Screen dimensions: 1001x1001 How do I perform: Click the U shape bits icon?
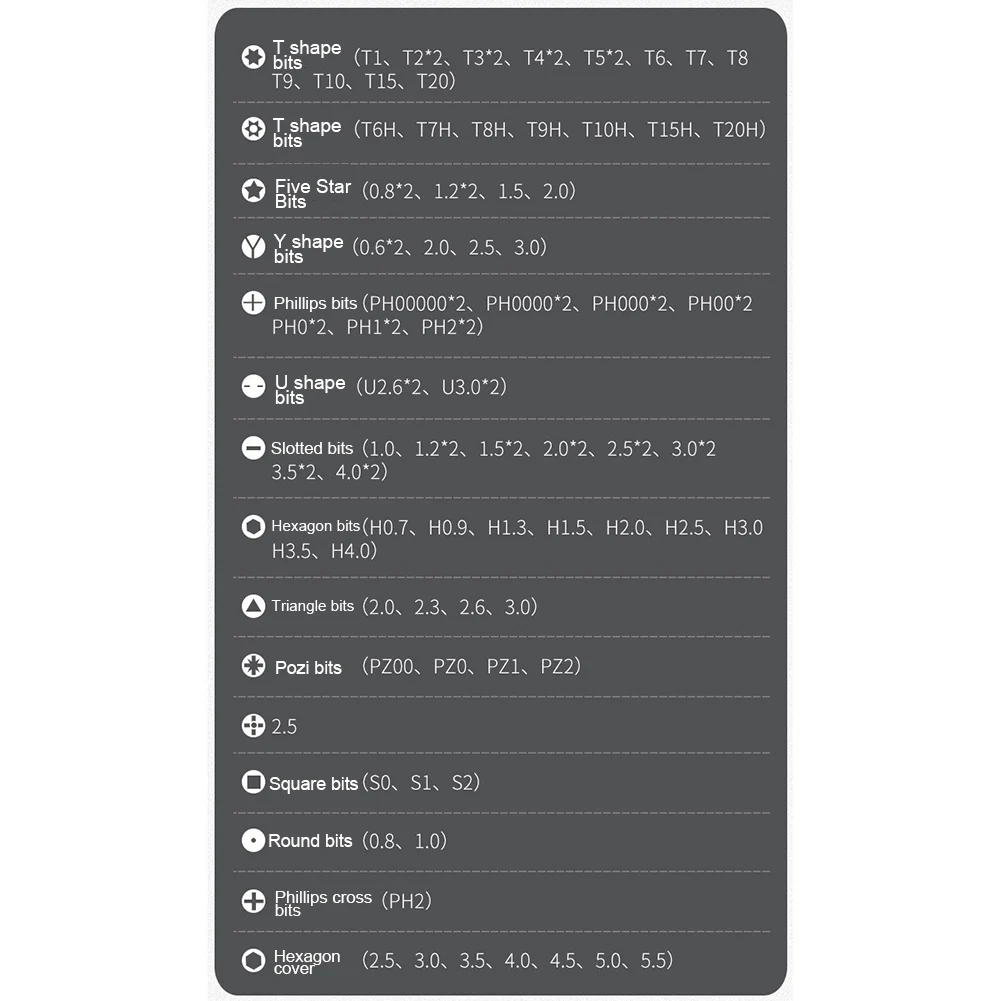(x=253, y=386)
